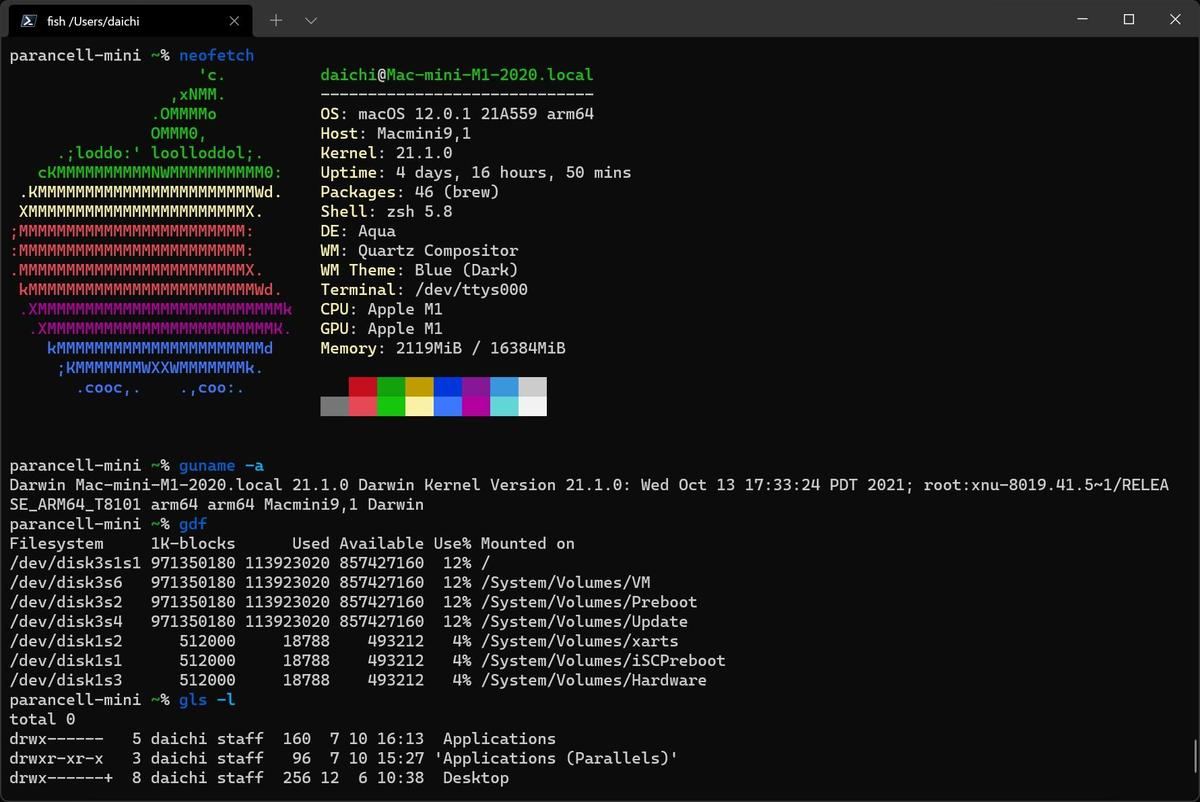Click the 'Host: Macmini9,1' line
This screenshot has height=802, width=1200.
396,133
